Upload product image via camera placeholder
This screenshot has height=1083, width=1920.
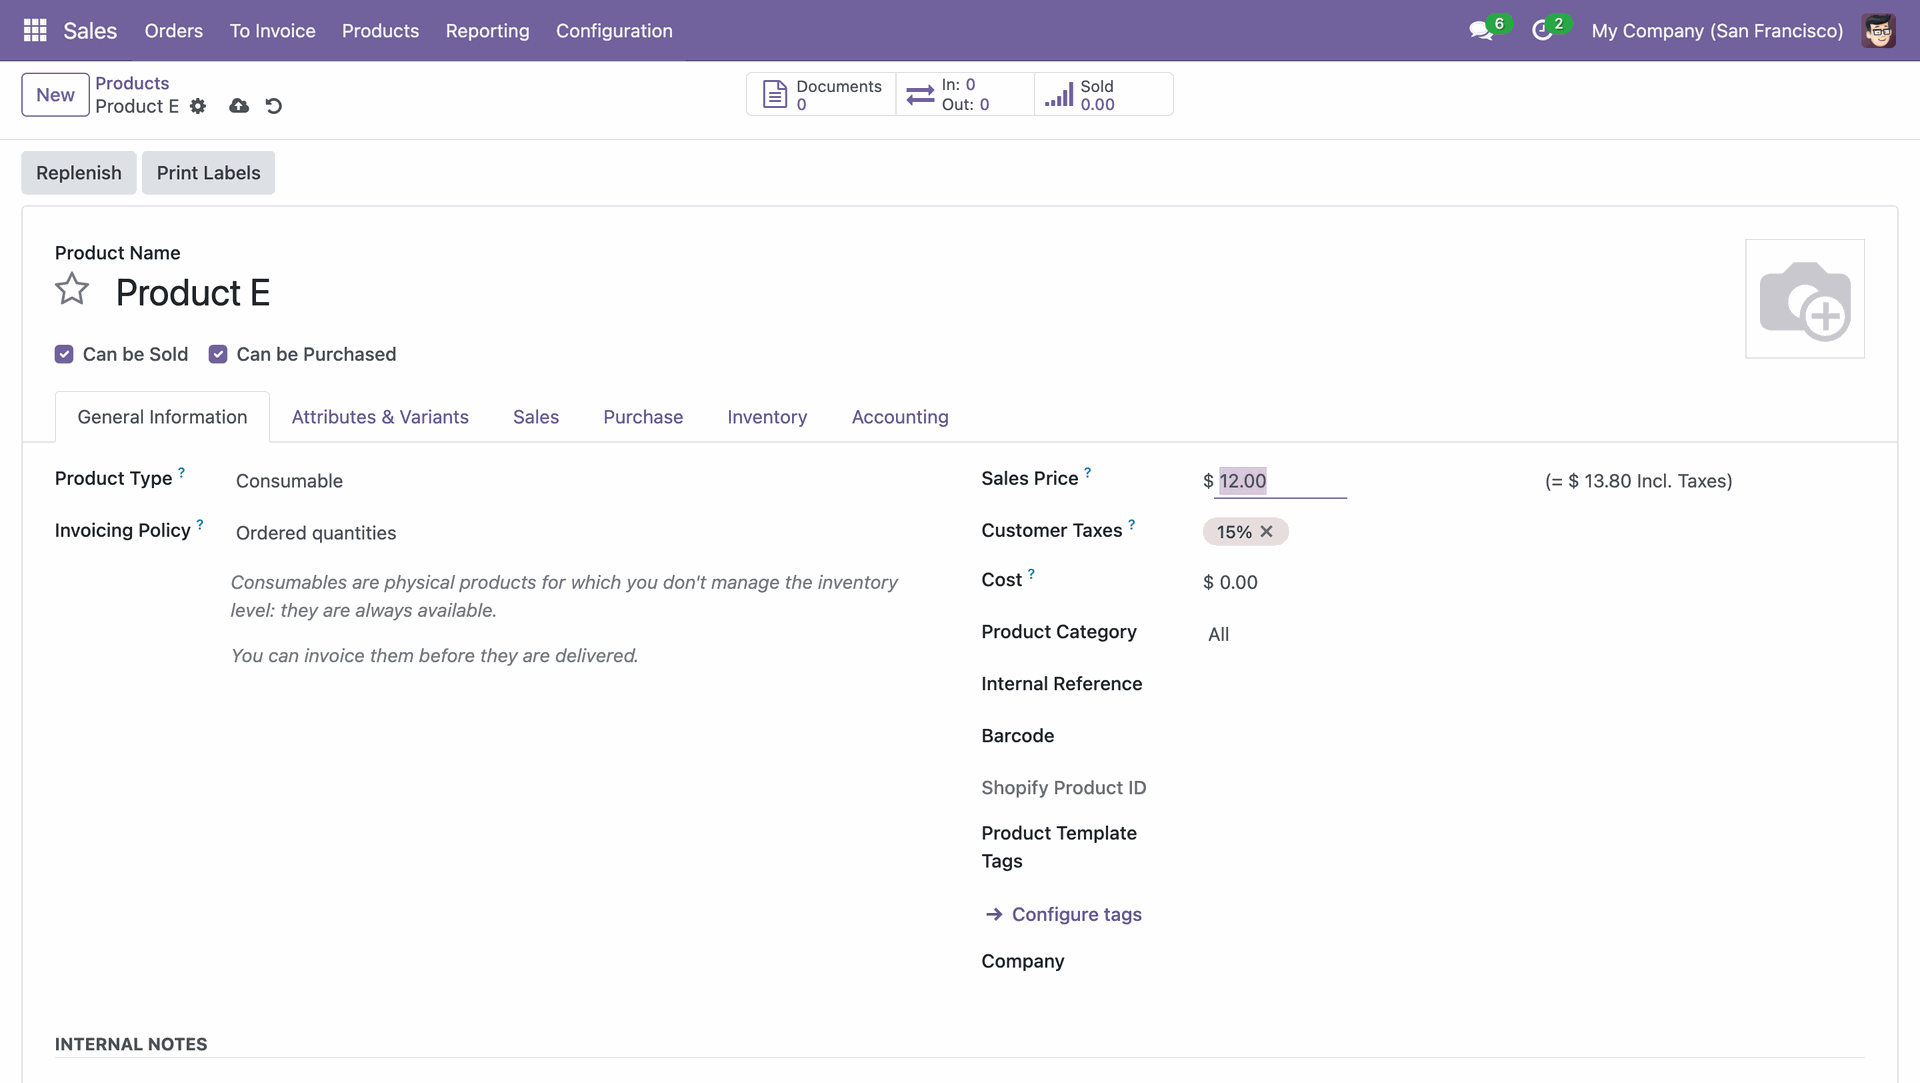[1804, 299]
